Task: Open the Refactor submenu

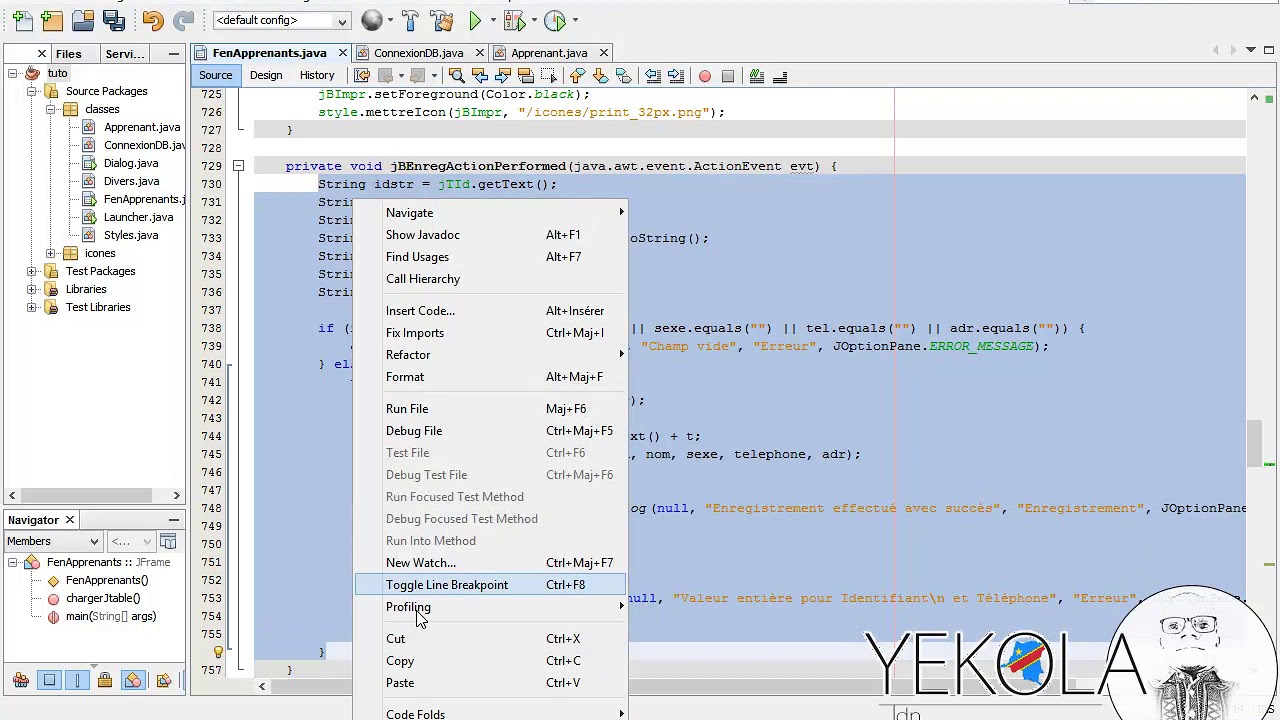Action: (x=490, y=355)
